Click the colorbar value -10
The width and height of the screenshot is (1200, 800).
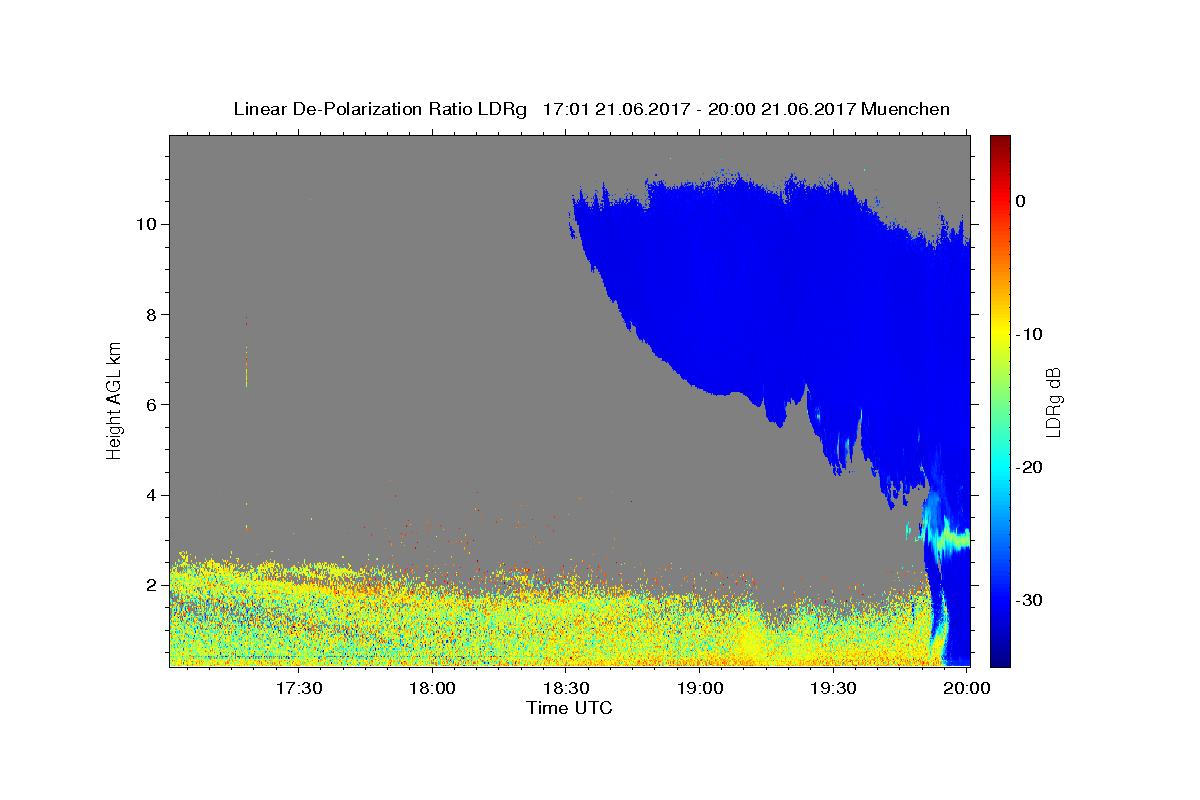pos(1029,334)
